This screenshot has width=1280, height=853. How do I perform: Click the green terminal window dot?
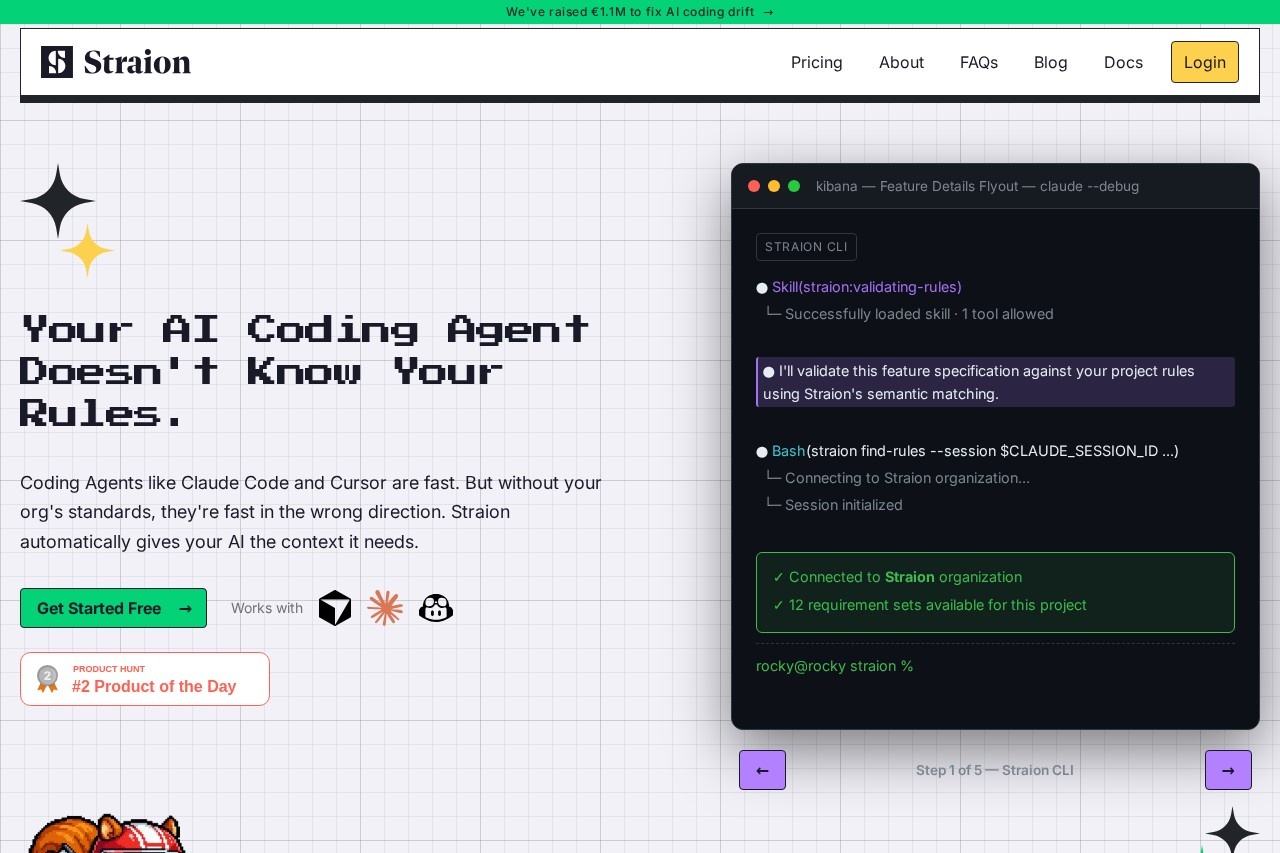click(794, 186)
